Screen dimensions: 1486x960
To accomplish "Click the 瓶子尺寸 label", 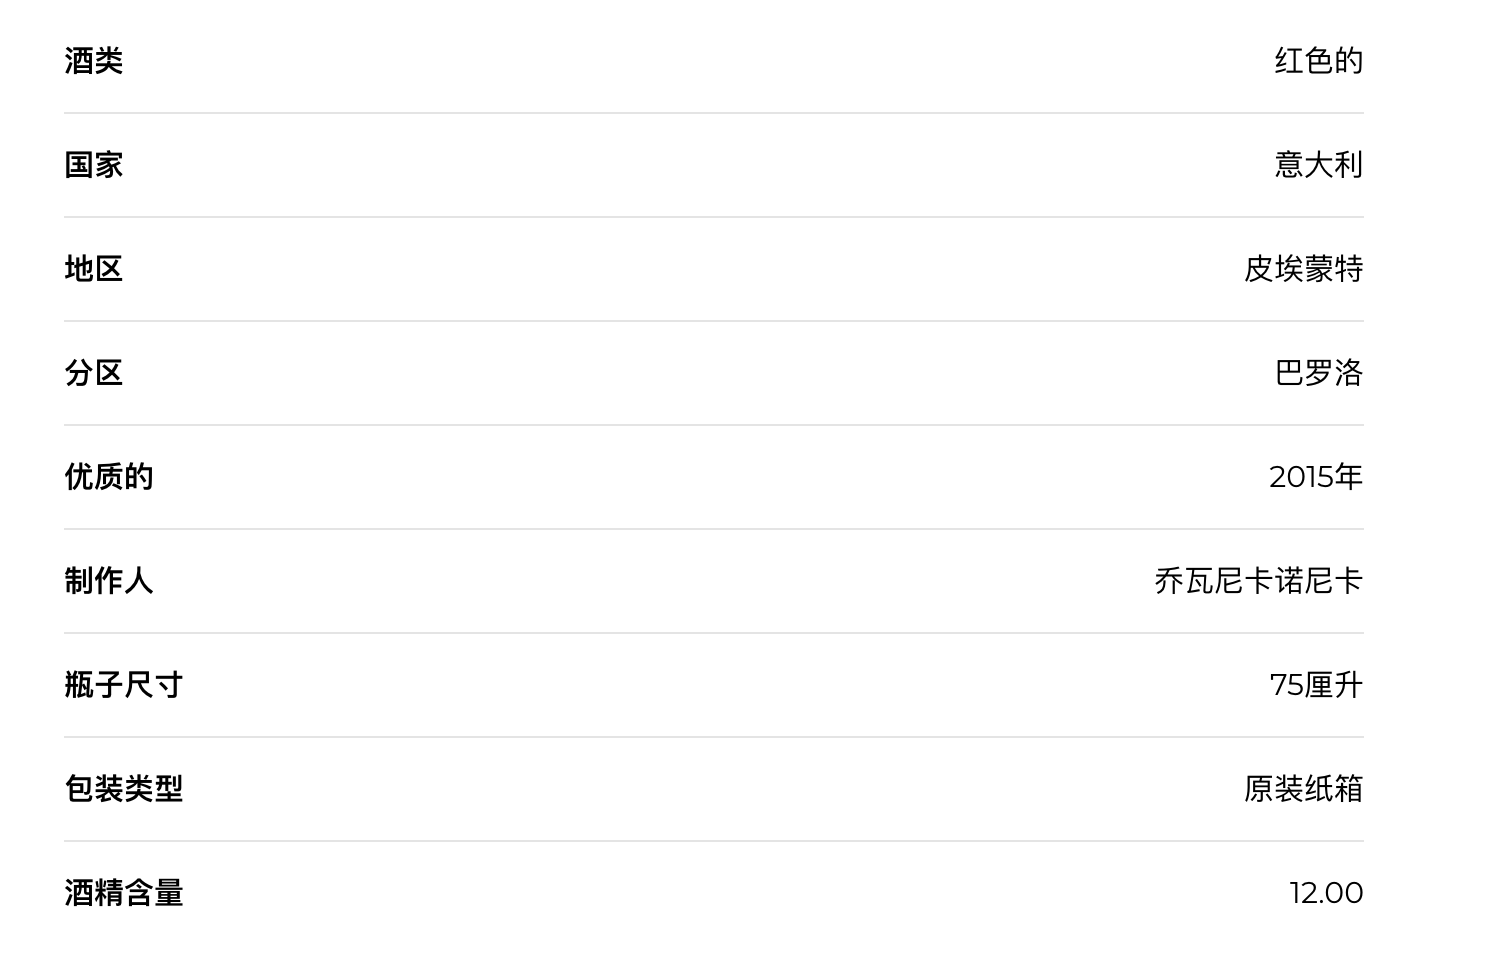I will click(x=124, y=685).
